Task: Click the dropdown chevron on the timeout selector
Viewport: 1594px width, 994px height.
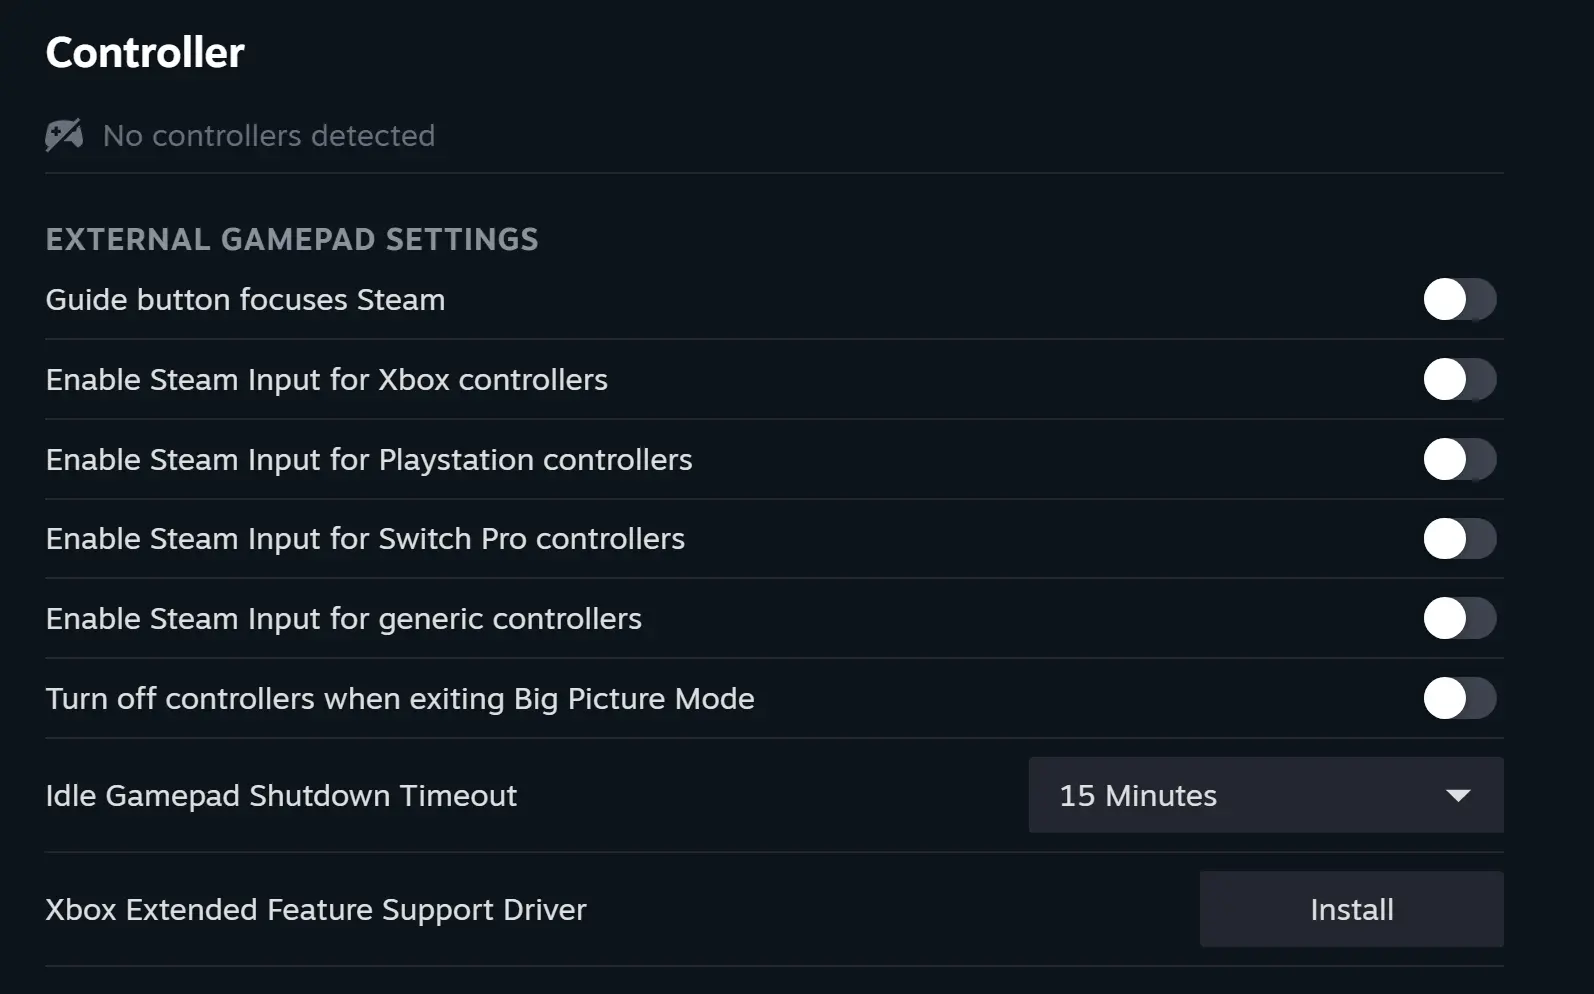Action: point(1459,796)
